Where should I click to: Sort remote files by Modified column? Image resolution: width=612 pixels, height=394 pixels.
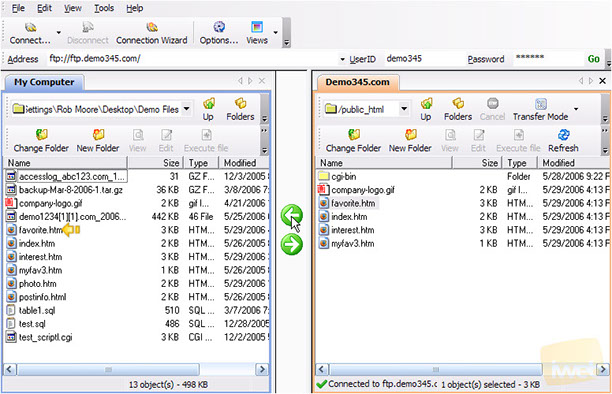[x=573, y=163]
